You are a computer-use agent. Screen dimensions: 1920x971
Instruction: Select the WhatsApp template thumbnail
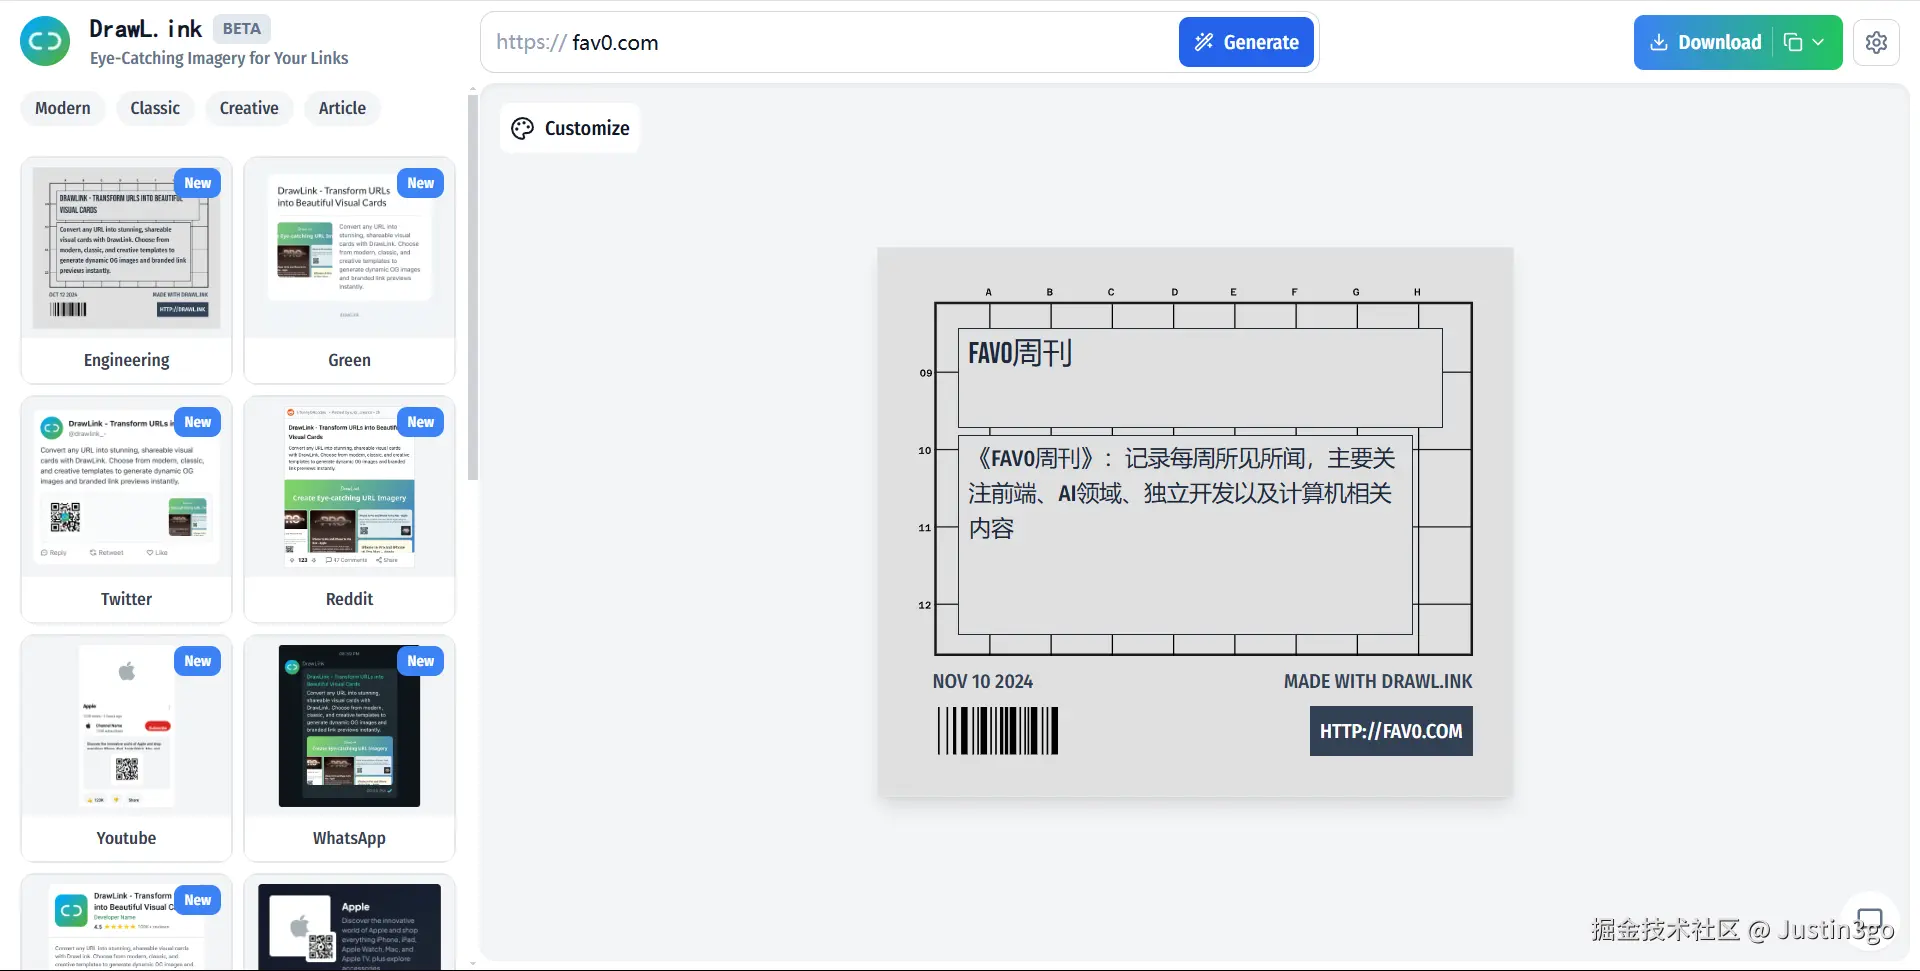[349, 727]
